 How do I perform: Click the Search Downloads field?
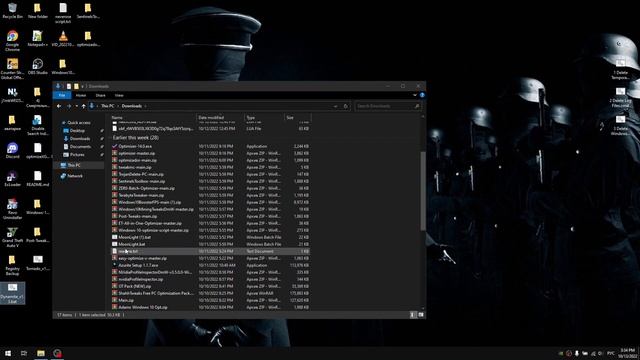coord(387,106)
